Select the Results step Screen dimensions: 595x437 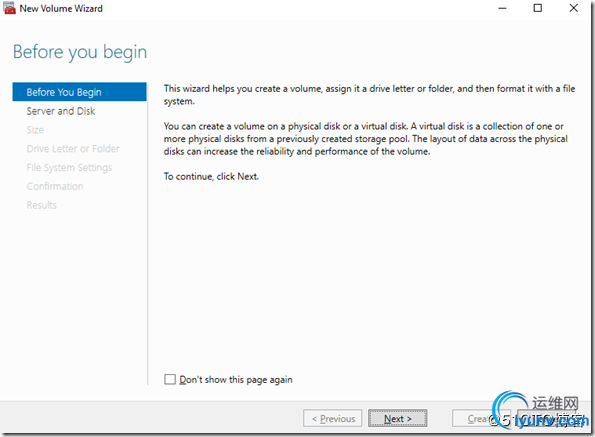[41, 205]
